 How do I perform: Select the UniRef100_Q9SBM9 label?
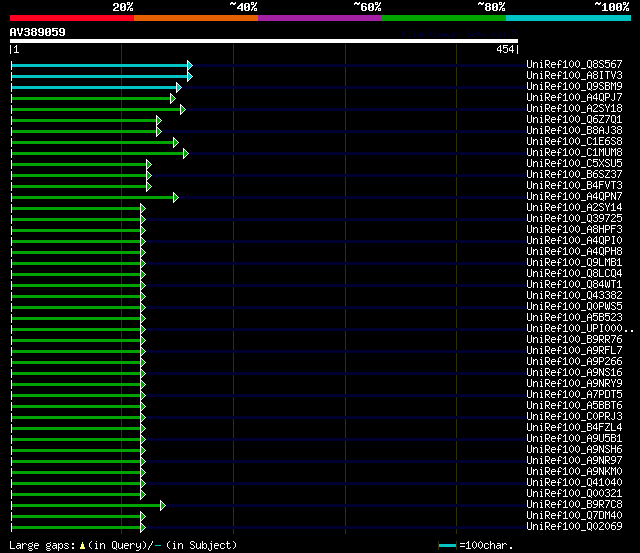click(574, 87)
